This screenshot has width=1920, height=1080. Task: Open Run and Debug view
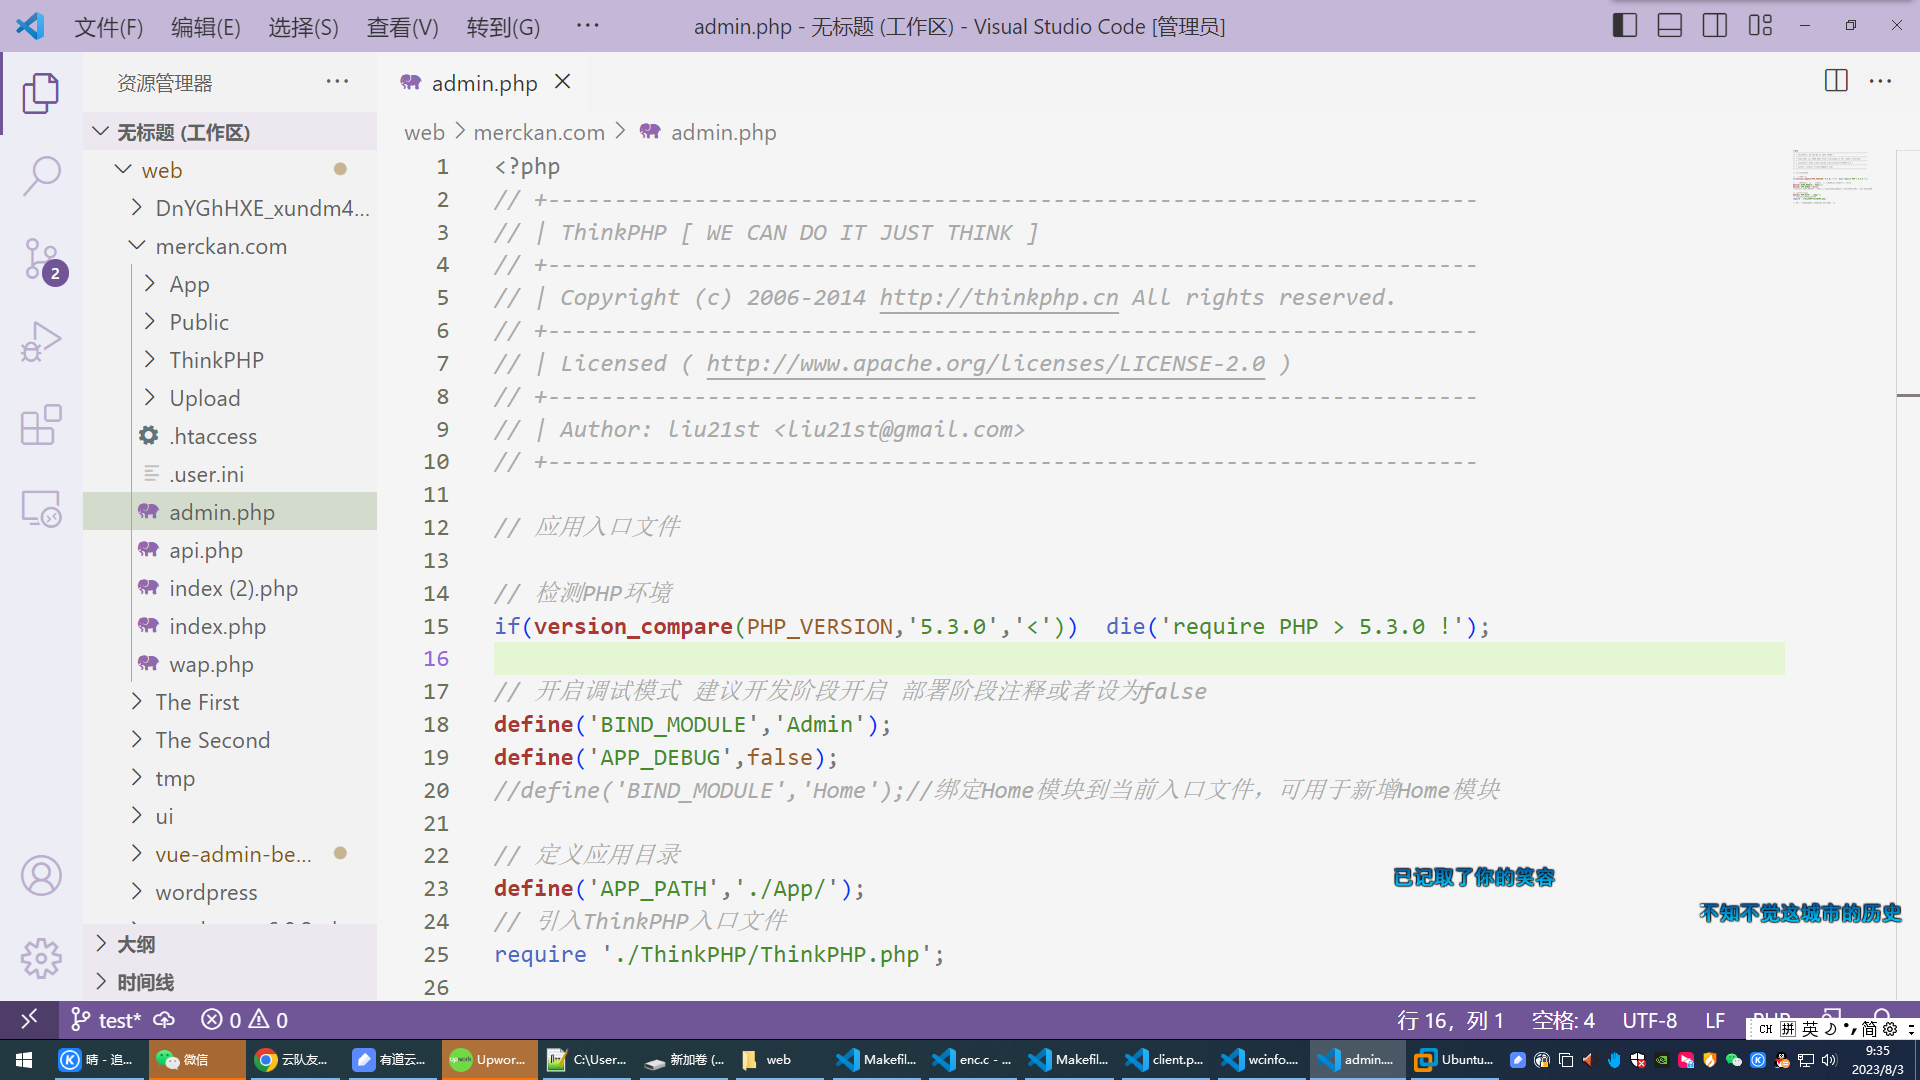[41, 342]
